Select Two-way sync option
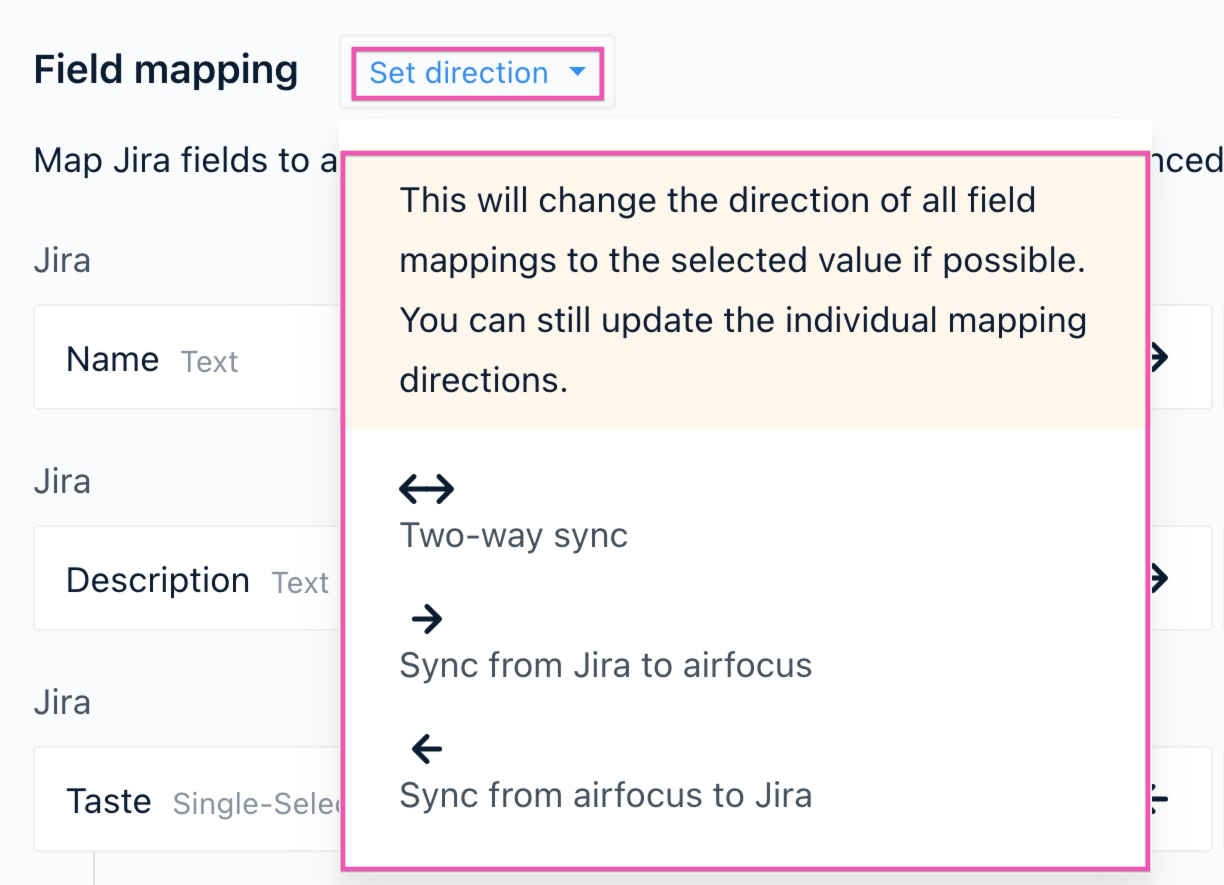This screenshot has height=885, width=1224. tap(513, 513)
